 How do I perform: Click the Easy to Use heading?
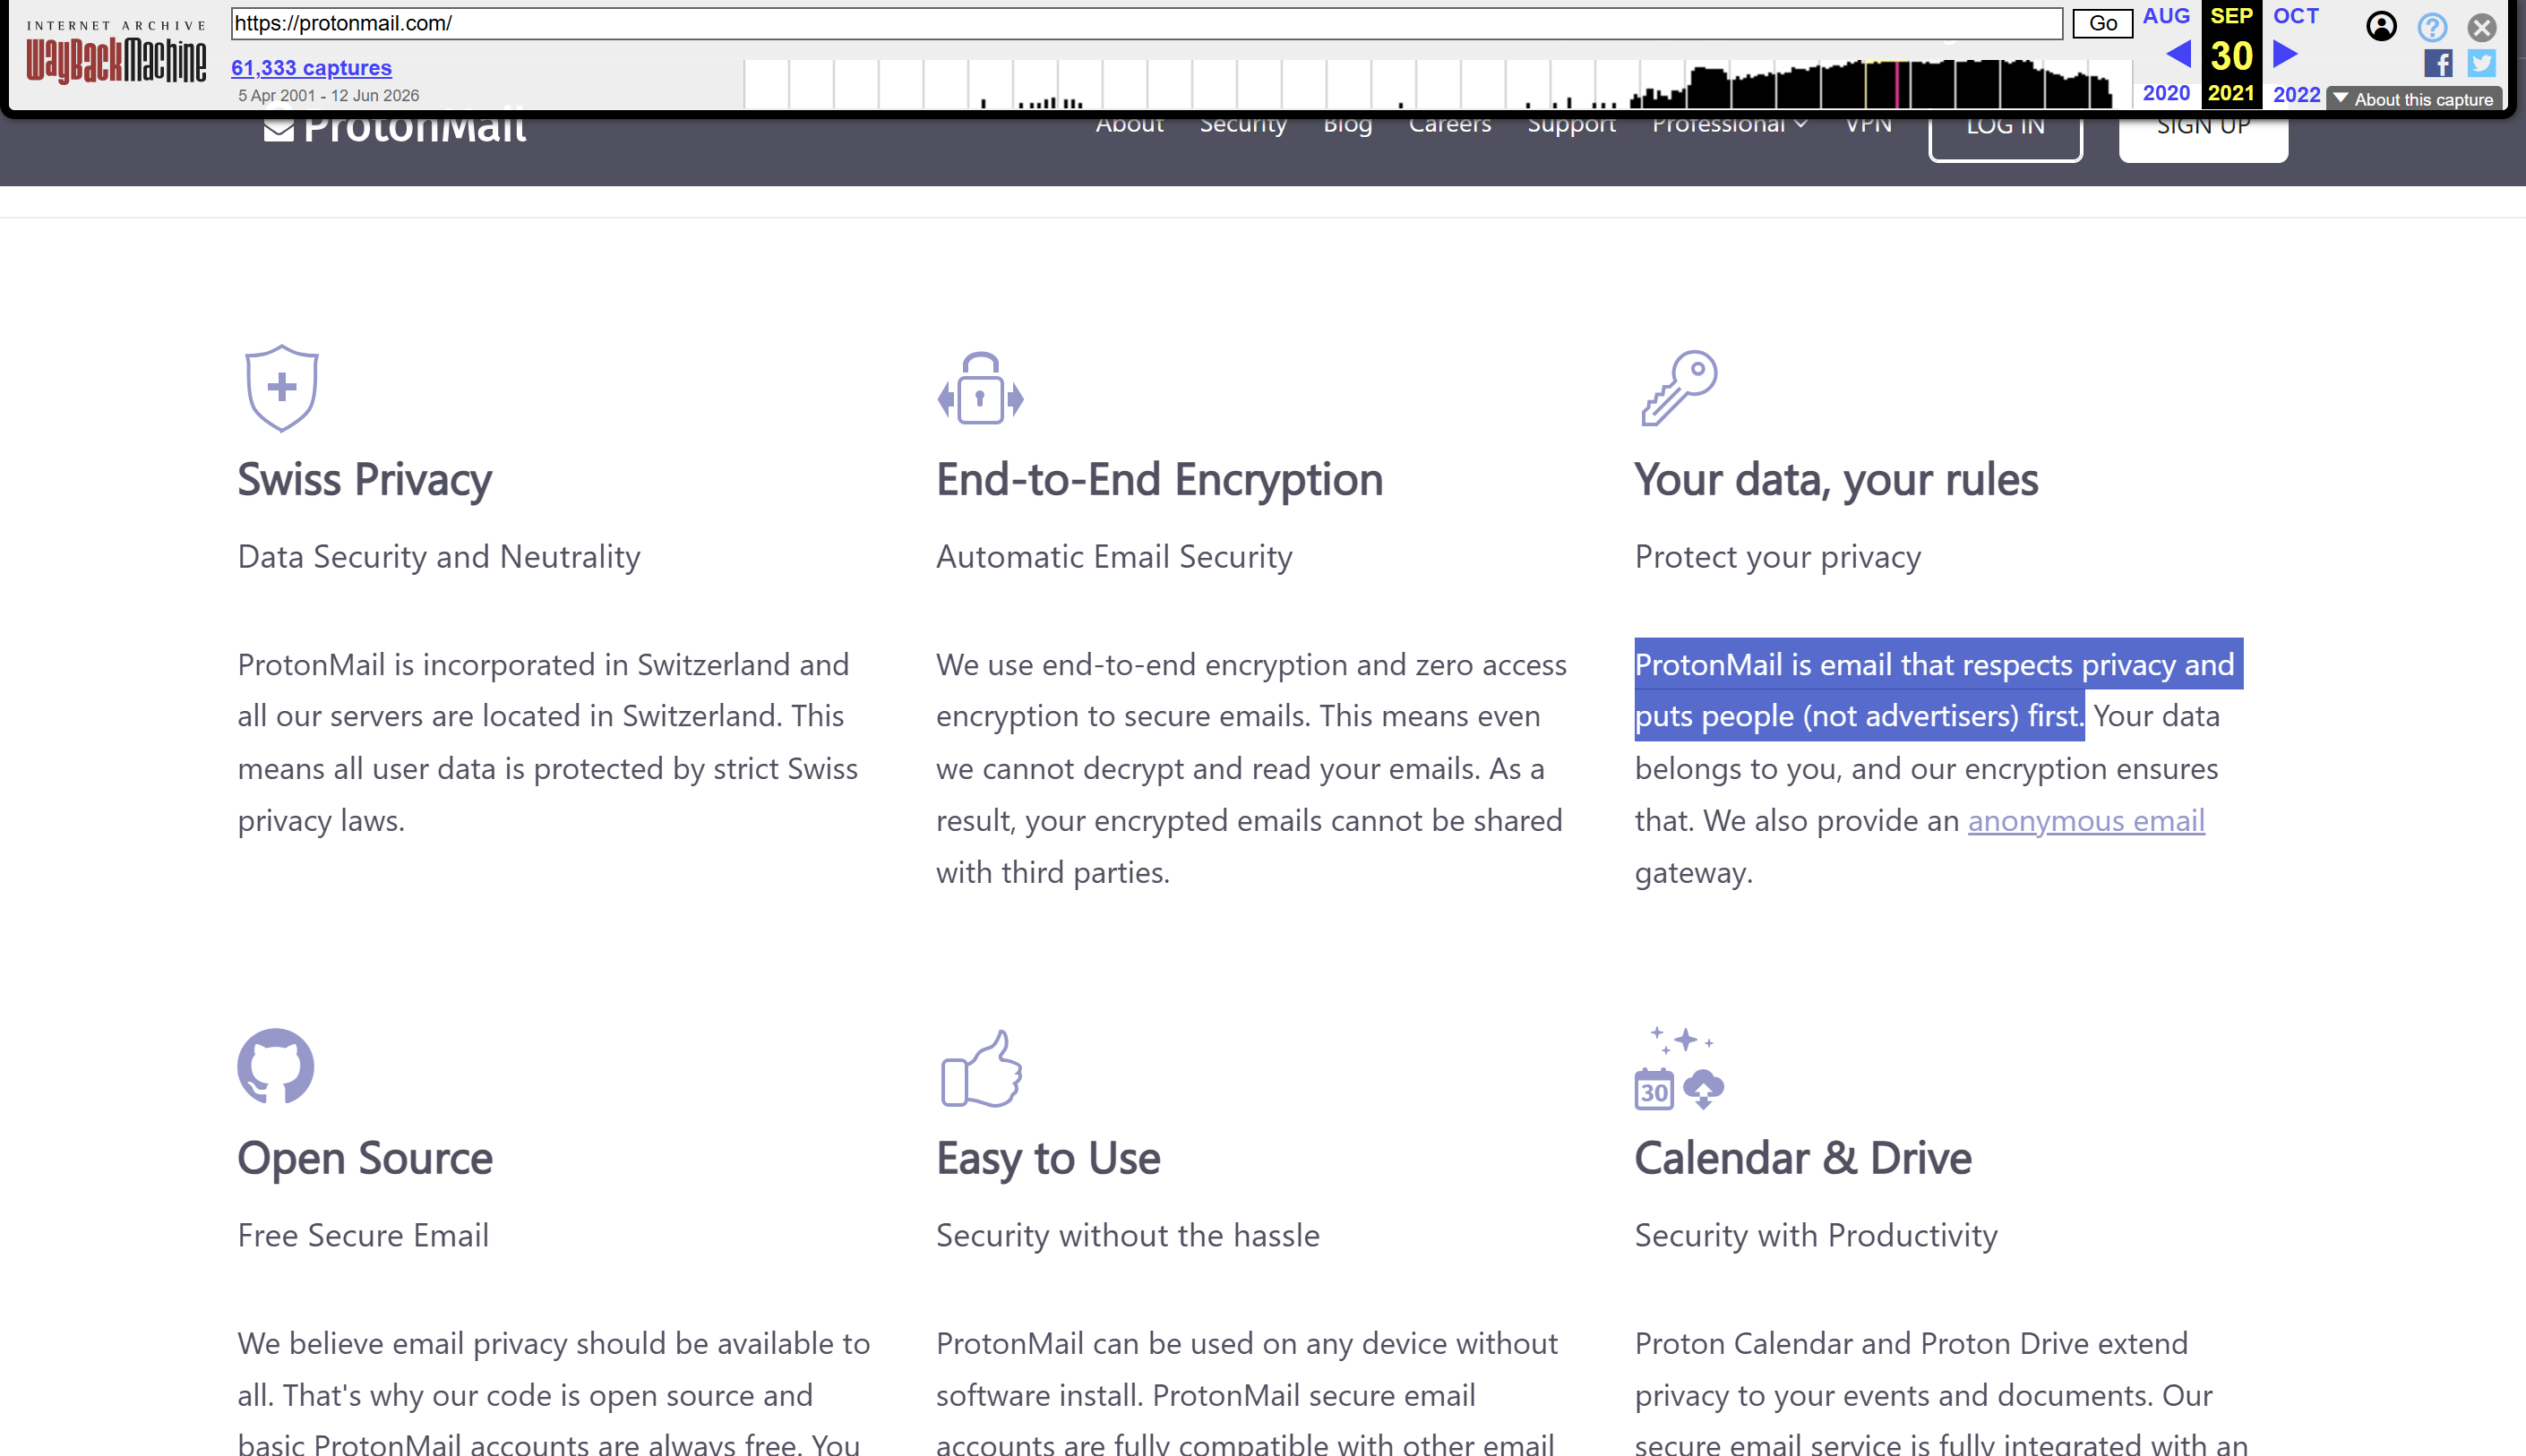[x=1048, y=1158]
